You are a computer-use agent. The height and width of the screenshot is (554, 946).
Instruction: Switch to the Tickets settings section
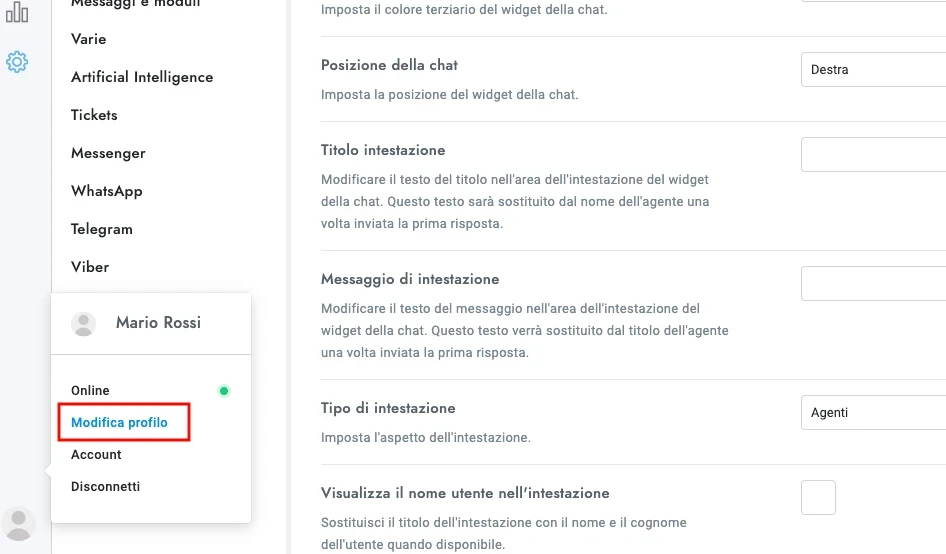pos(94,115)
